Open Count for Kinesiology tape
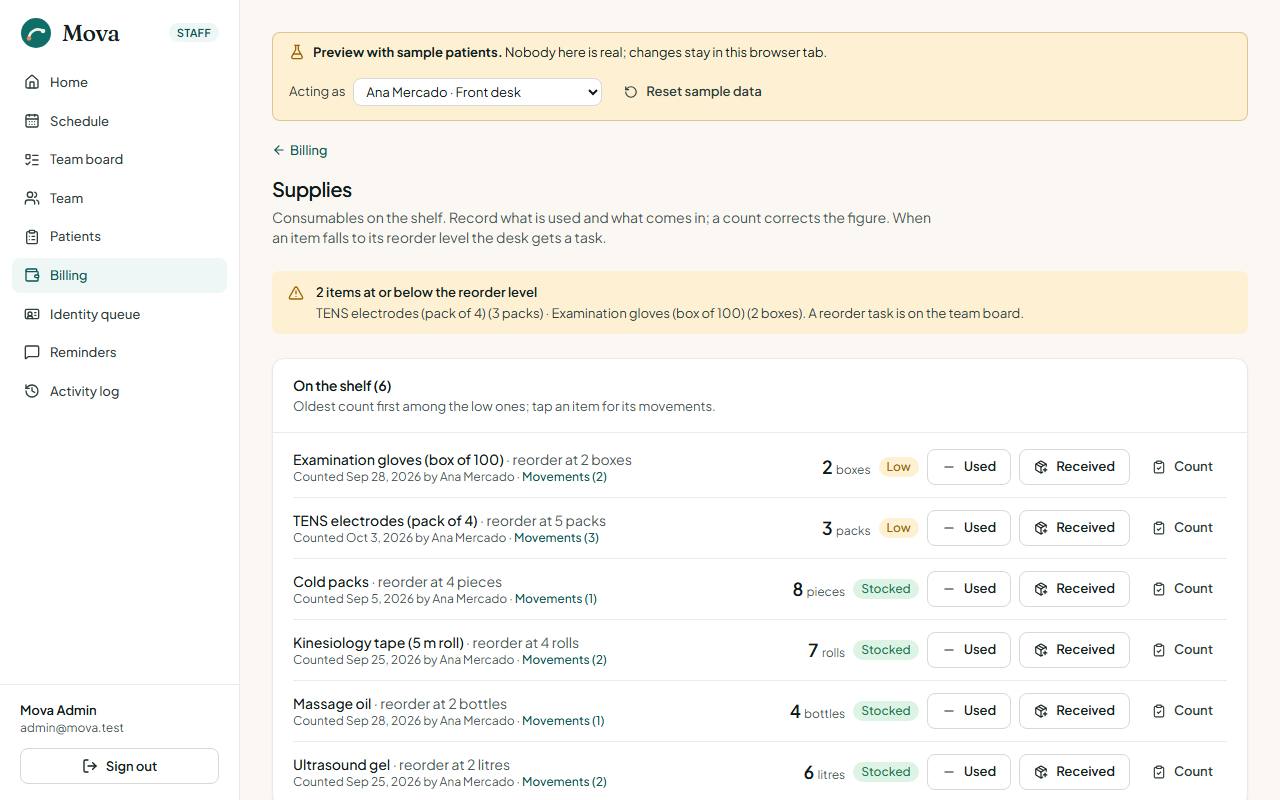 [1182, 650]
